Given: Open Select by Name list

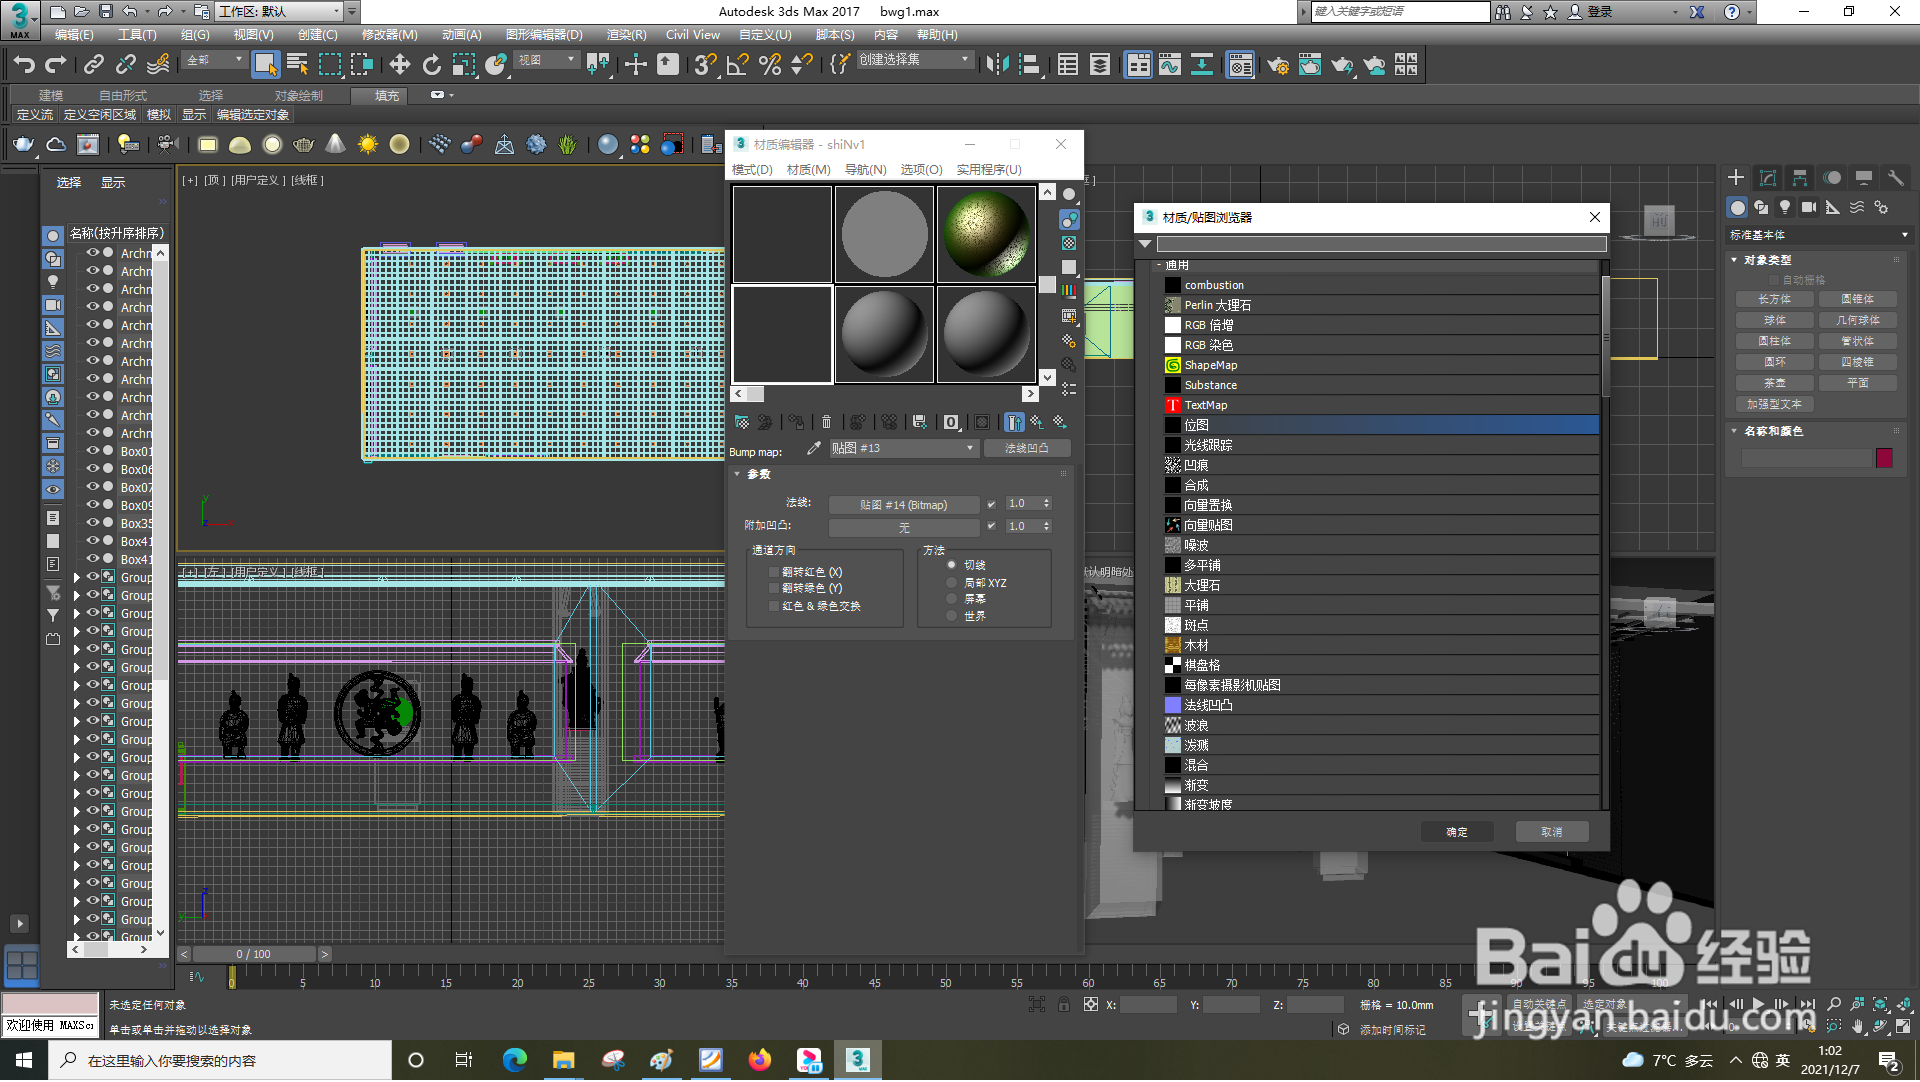Looking at the screenshot, I should [x=297, y=65].
